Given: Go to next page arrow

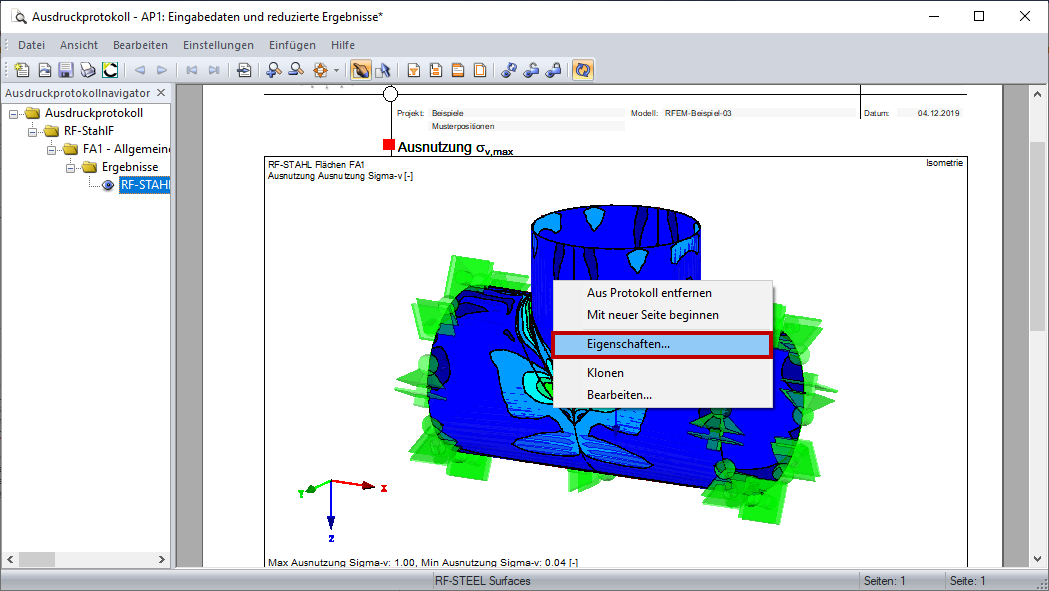Looking at the screenshot, I should pos(162,70).
